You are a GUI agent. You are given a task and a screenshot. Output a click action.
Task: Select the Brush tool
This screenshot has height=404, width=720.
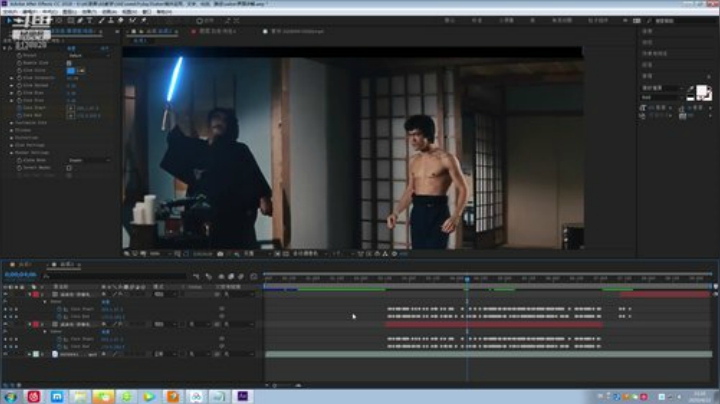(x=101, y=21)
